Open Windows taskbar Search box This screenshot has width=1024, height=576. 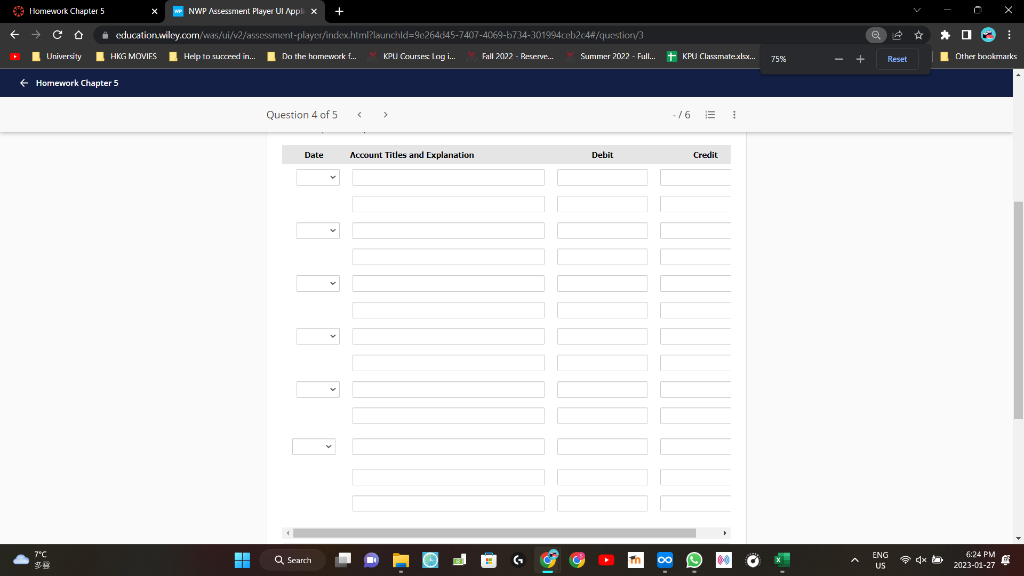point(293,560)
